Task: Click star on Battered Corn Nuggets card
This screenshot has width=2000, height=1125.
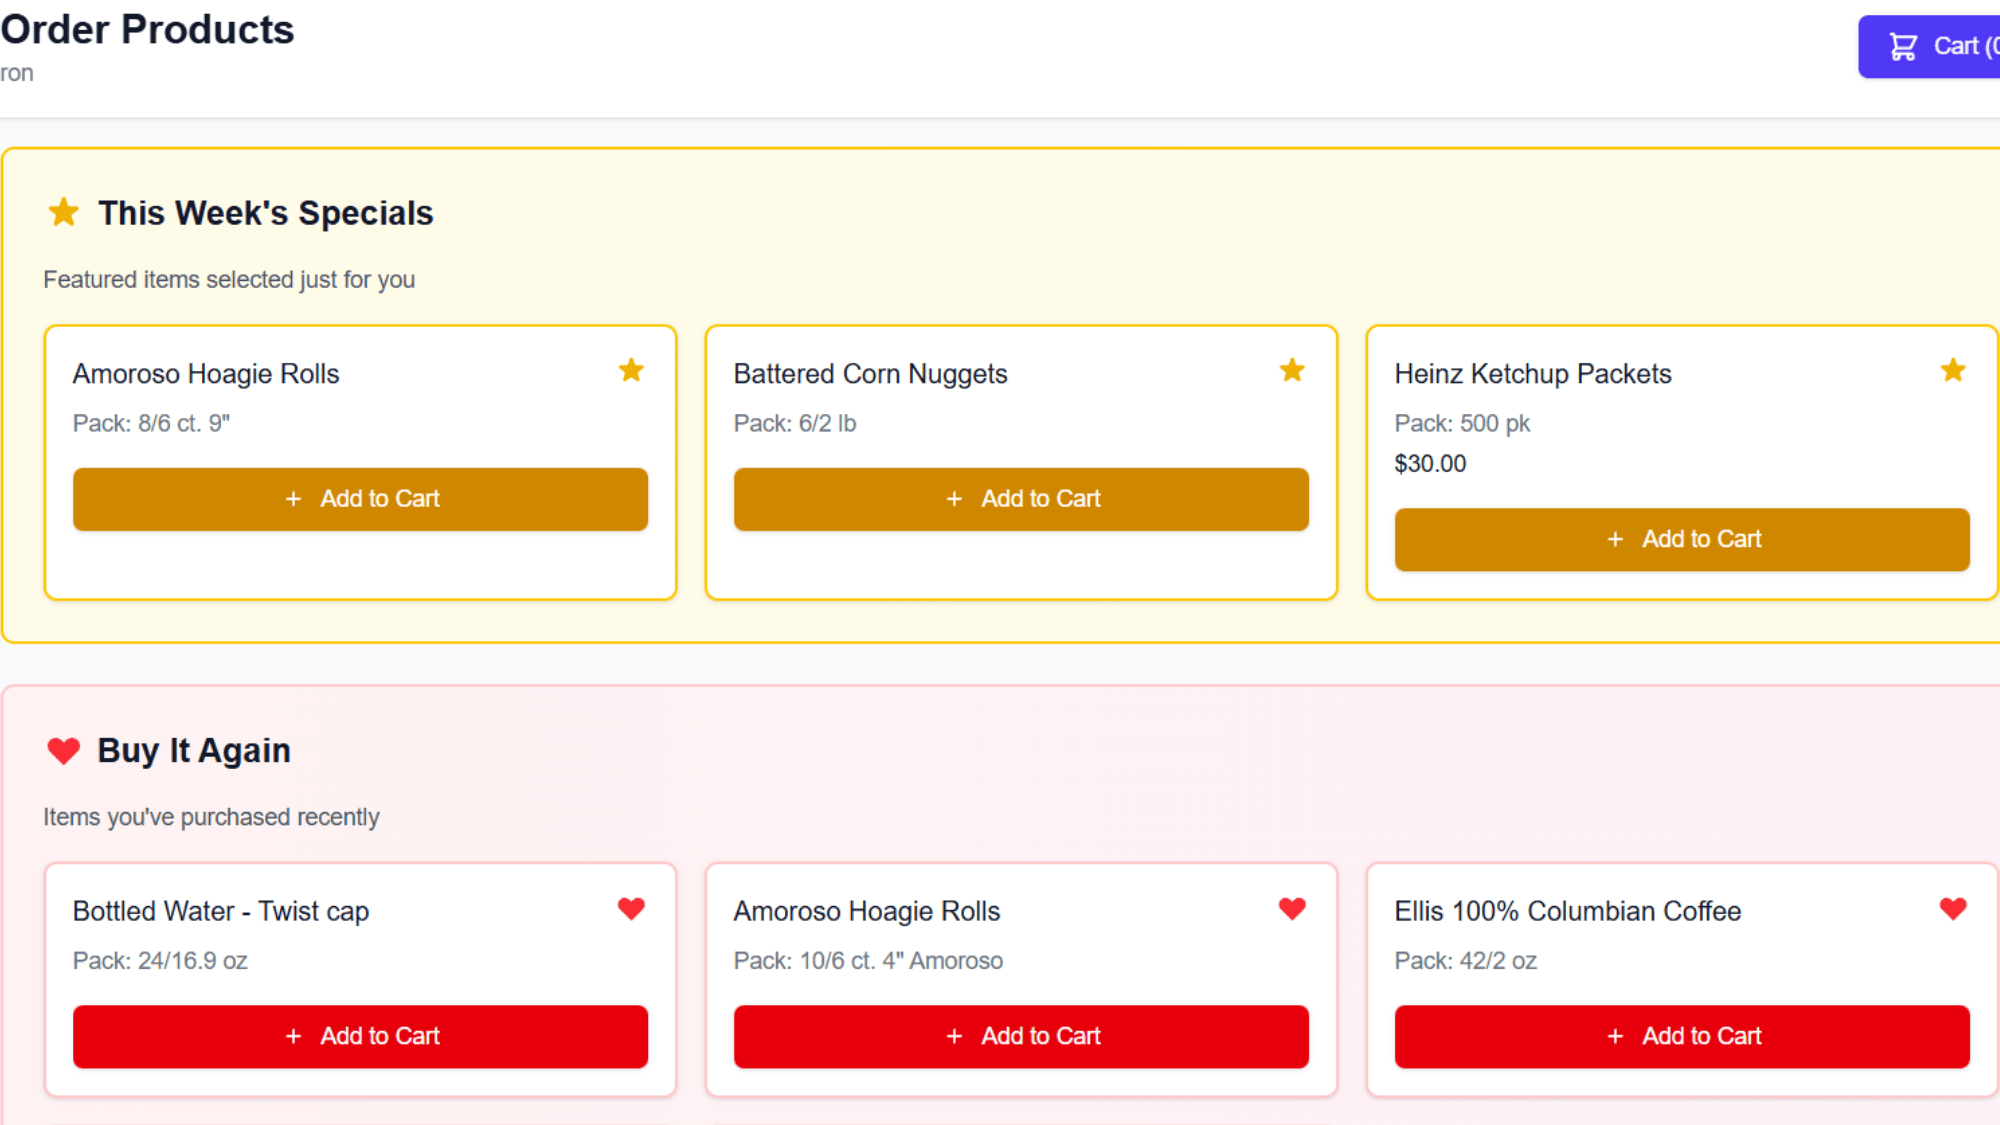Action: tap(1292, 370)
